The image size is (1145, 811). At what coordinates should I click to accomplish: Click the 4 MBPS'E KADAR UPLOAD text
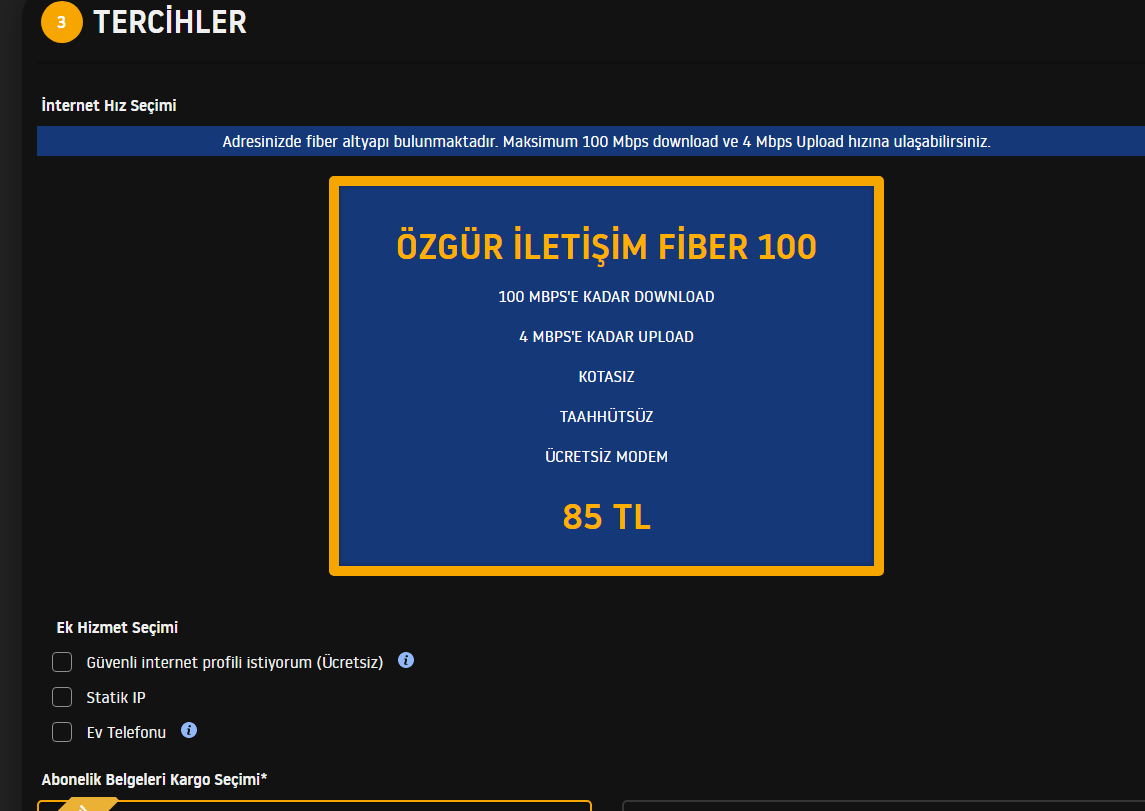point(606,337)
